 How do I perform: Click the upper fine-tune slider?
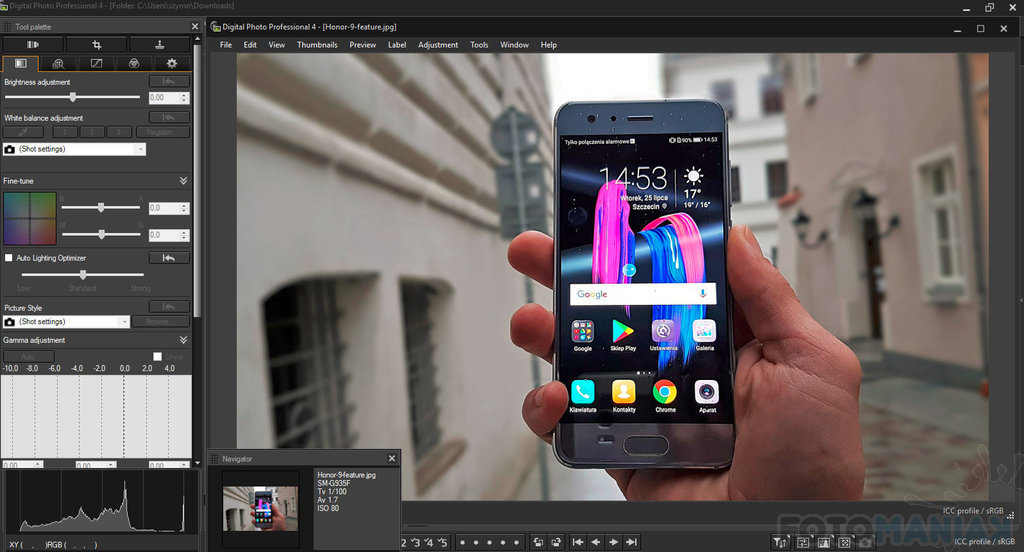tap(101, 208)
